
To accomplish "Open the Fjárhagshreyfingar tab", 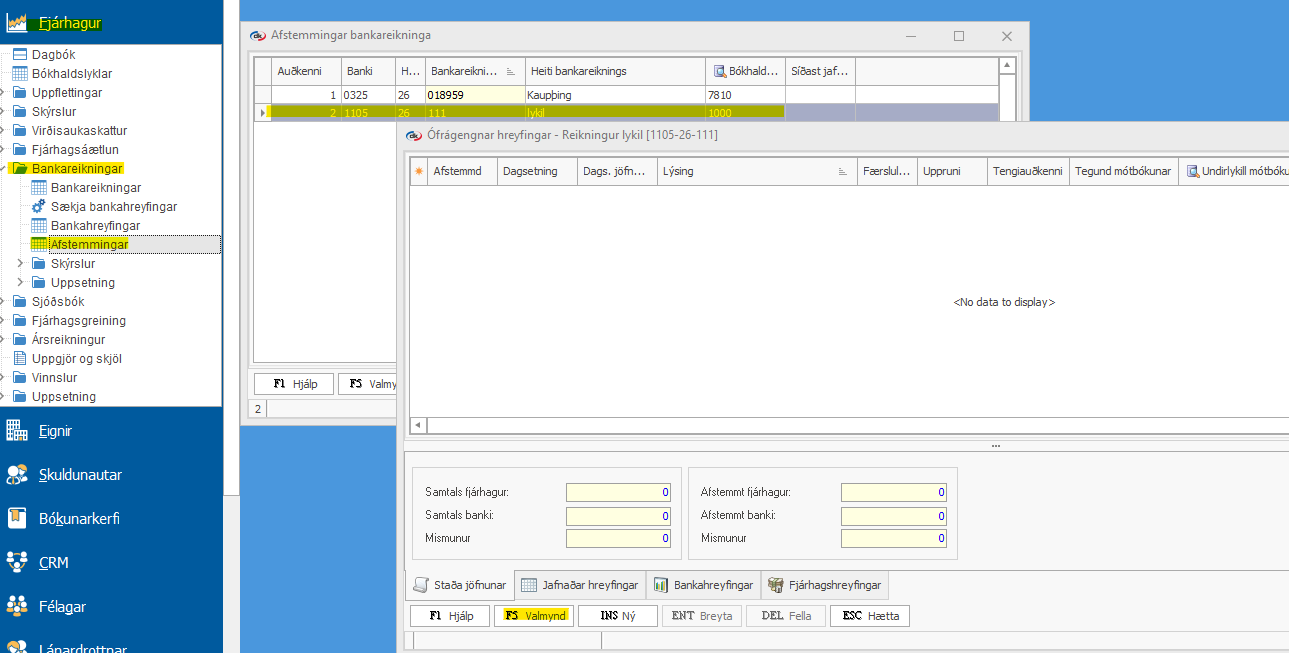I will tap(825, 585).
